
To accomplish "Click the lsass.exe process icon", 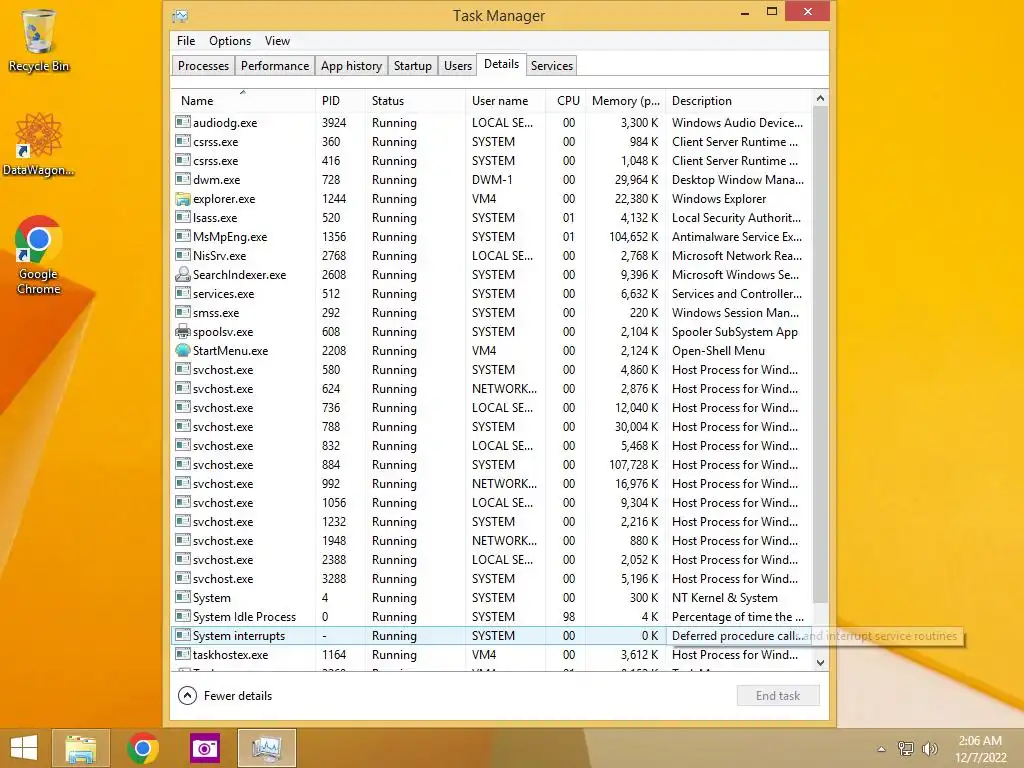I will [x=183, y=217].
